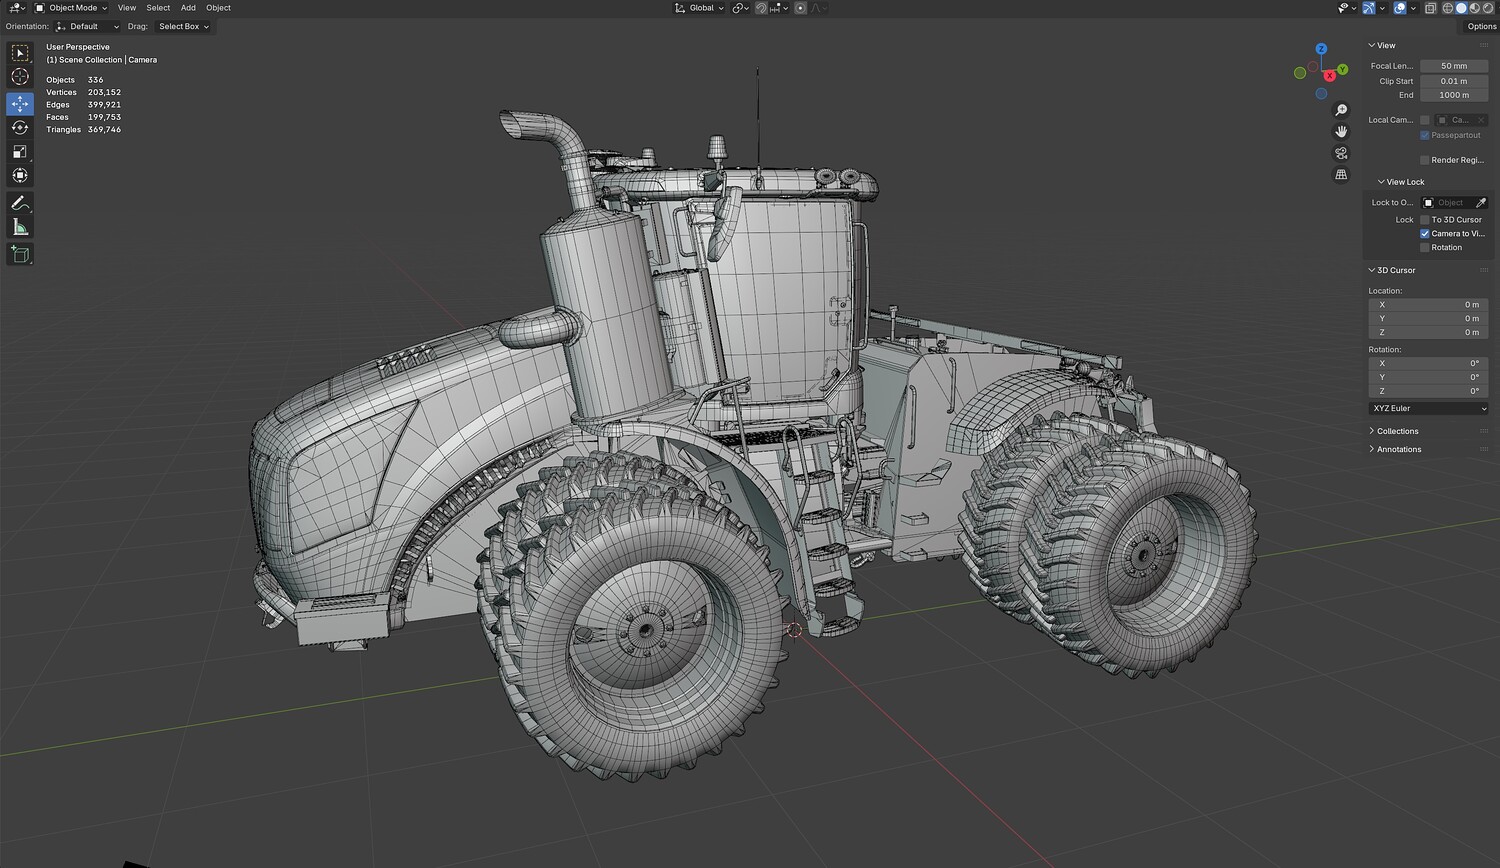Switch to rendered viewport shading
1500x868 pixels.
pyautogui.click(x=1487, y=8)
